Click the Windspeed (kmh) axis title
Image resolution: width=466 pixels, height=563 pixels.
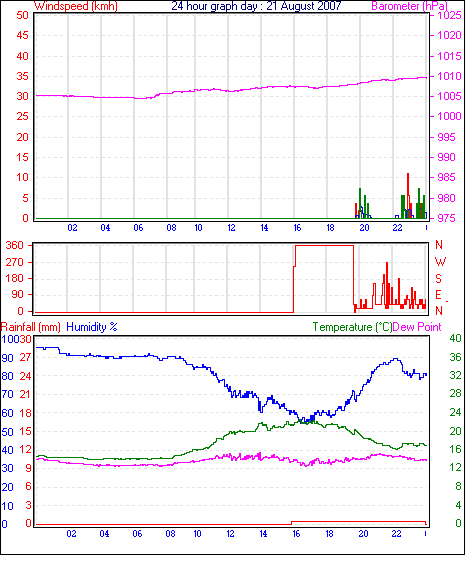tap(76, 6)
